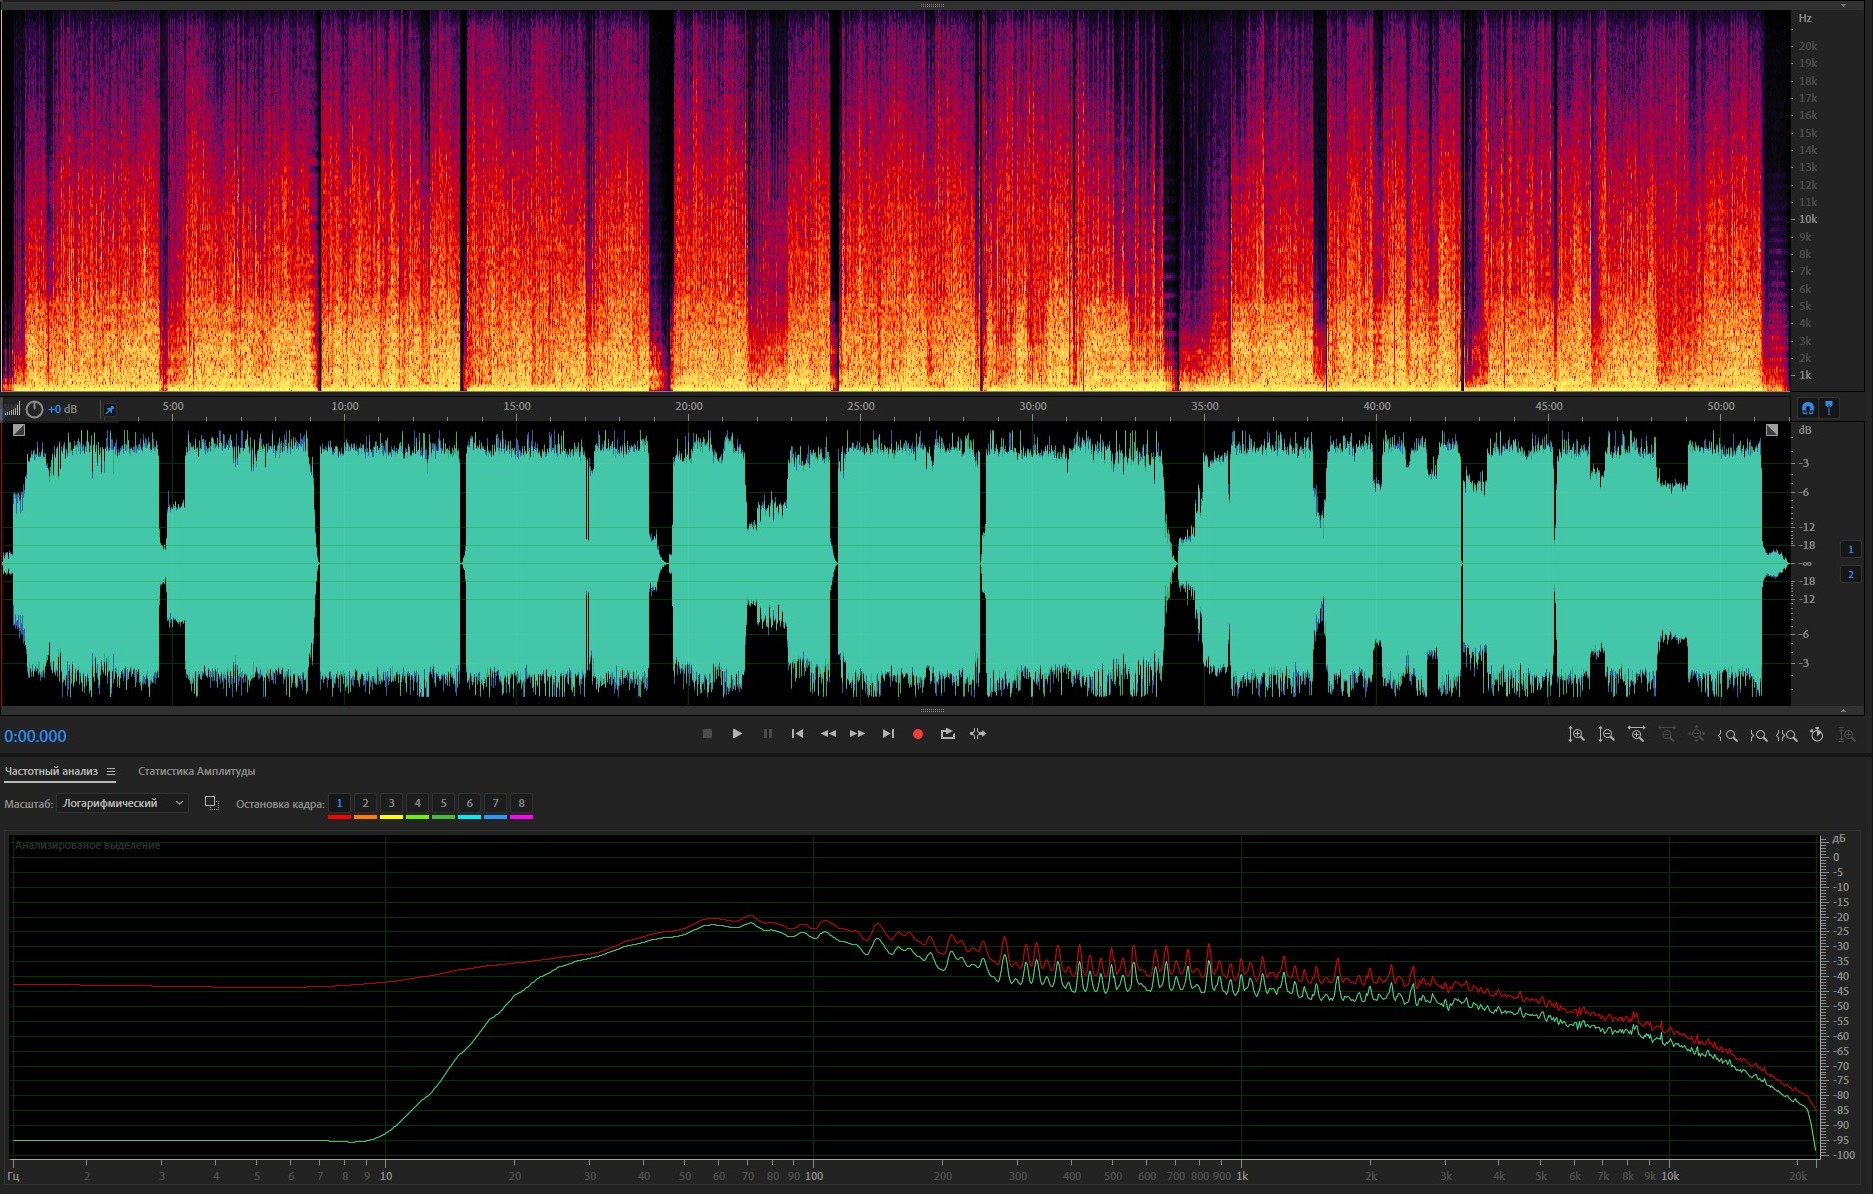
Task: Toggle channel 1 enable button
Action: point(1850,549)
